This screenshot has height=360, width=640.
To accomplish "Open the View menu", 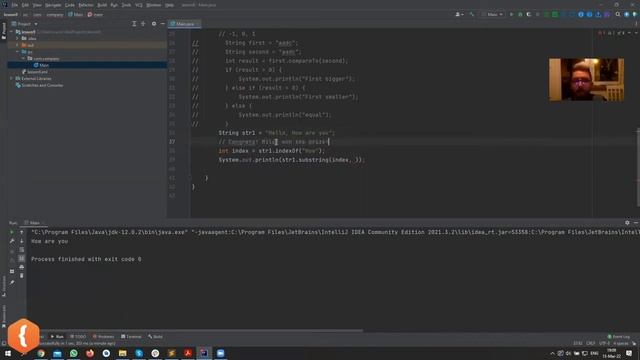I will pos(37,5).
